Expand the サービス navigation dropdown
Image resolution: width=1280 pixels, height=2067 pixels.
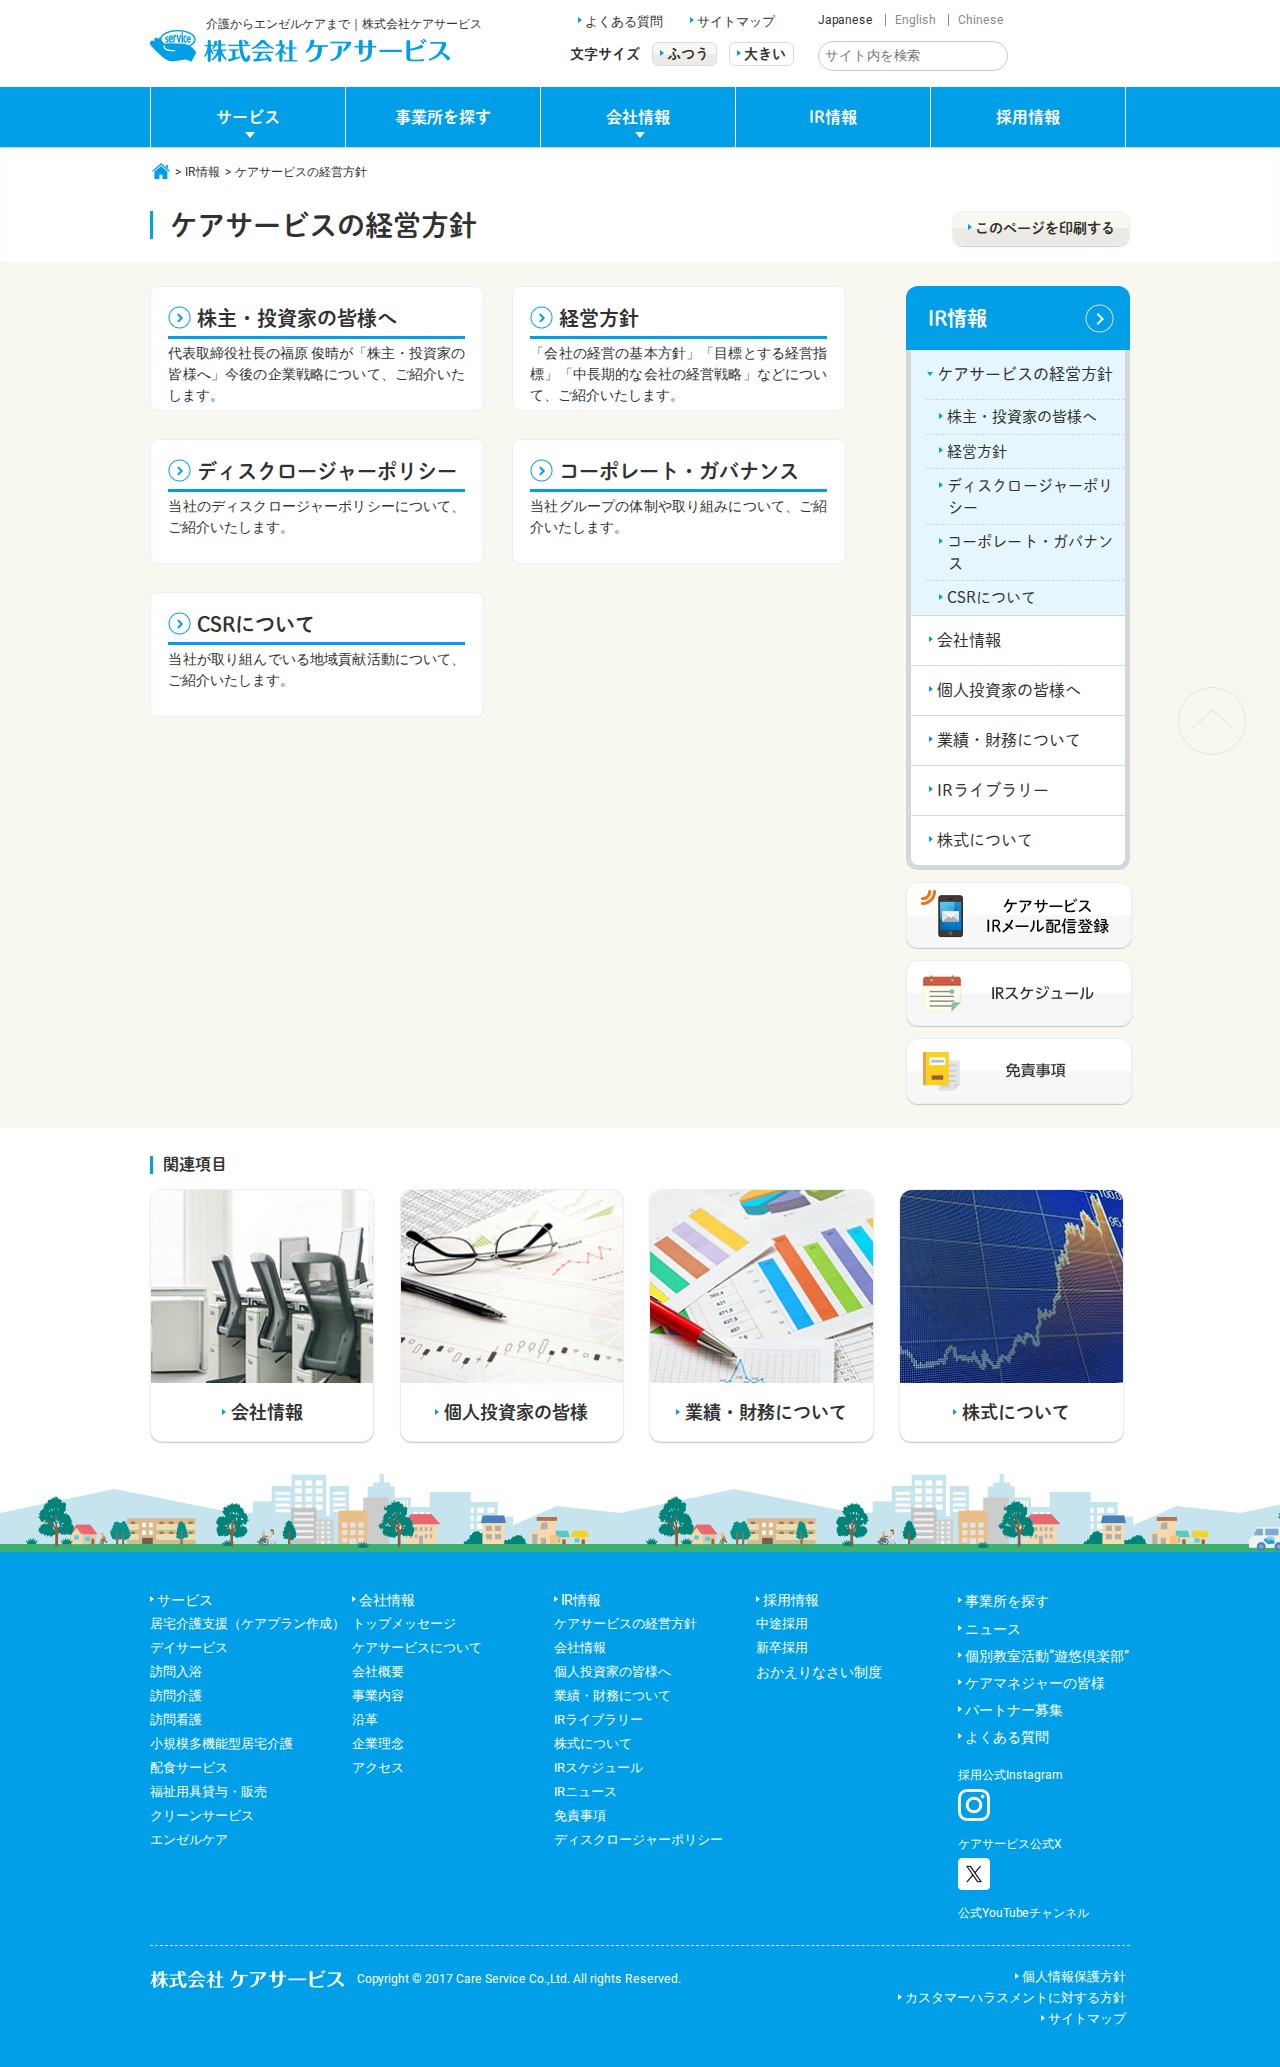point(248,117)
